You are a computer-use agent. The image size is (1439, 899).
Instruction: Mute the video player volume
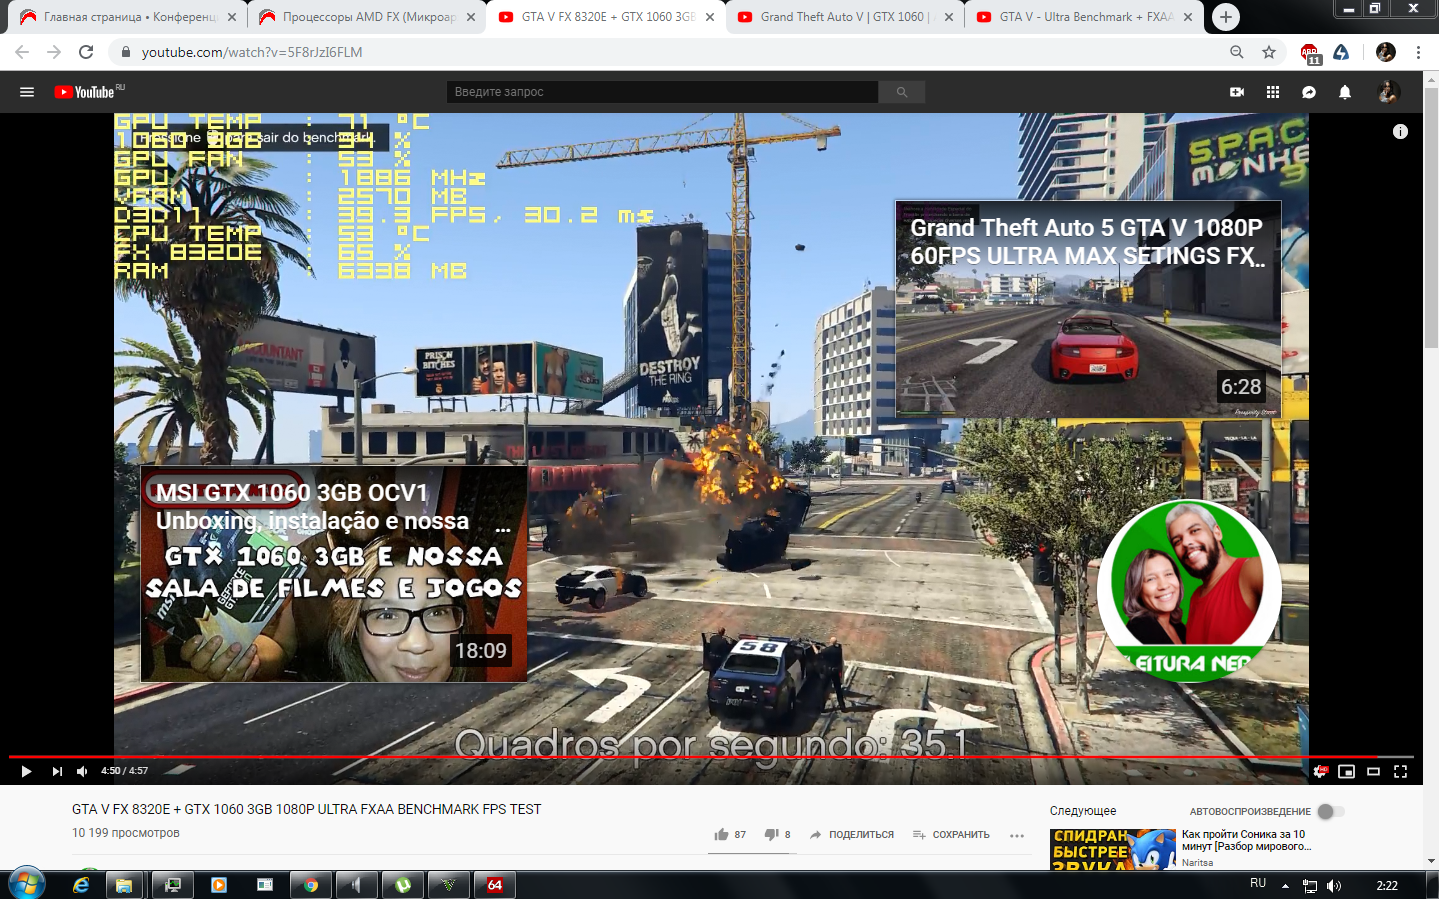point(83,771)
